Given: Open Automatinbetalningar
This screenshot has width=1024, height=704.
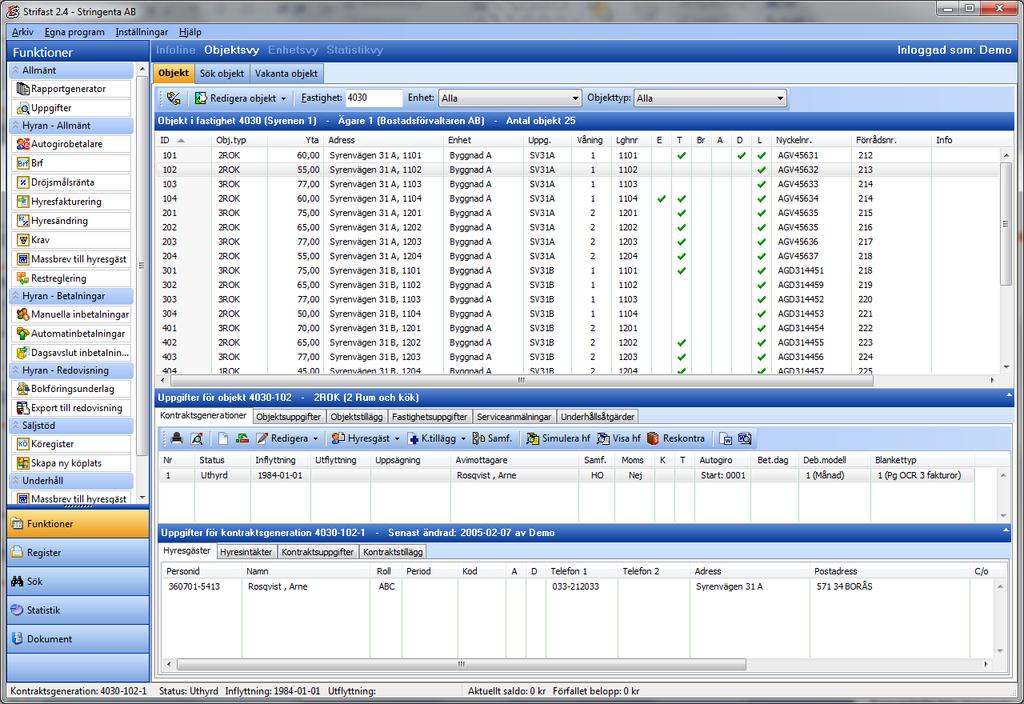Looking at the screenshot, I should tap(71, 333).
